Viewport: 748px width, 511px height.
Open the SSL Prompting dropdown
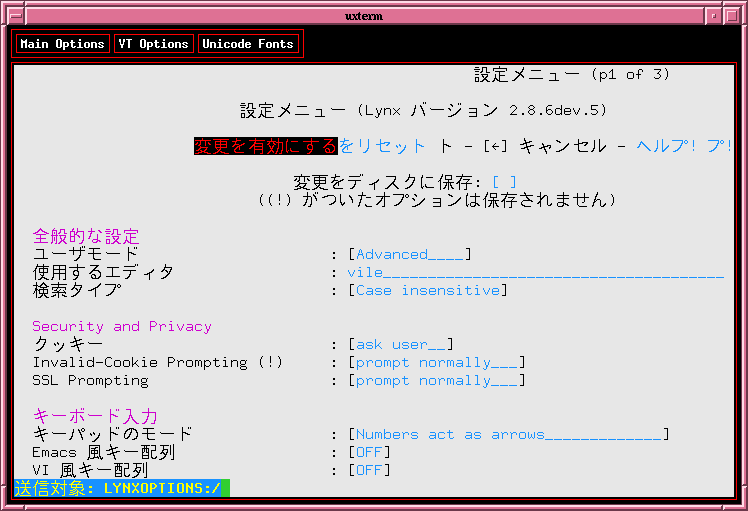tap(436, 380)
